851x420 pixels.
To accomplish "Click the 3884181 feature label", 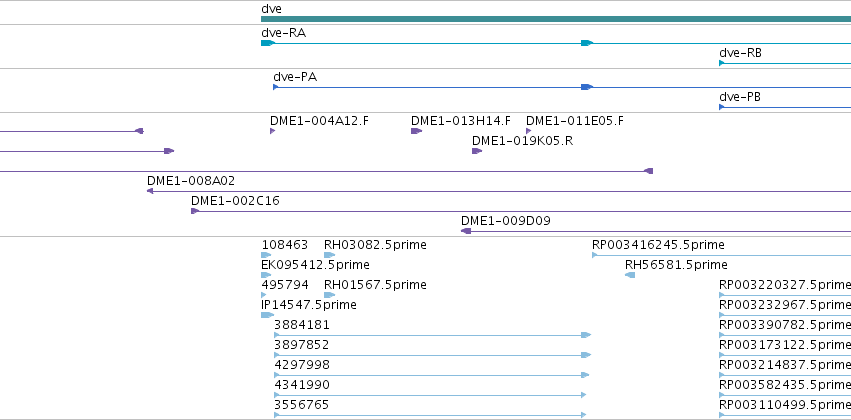I will pos(302,325).
